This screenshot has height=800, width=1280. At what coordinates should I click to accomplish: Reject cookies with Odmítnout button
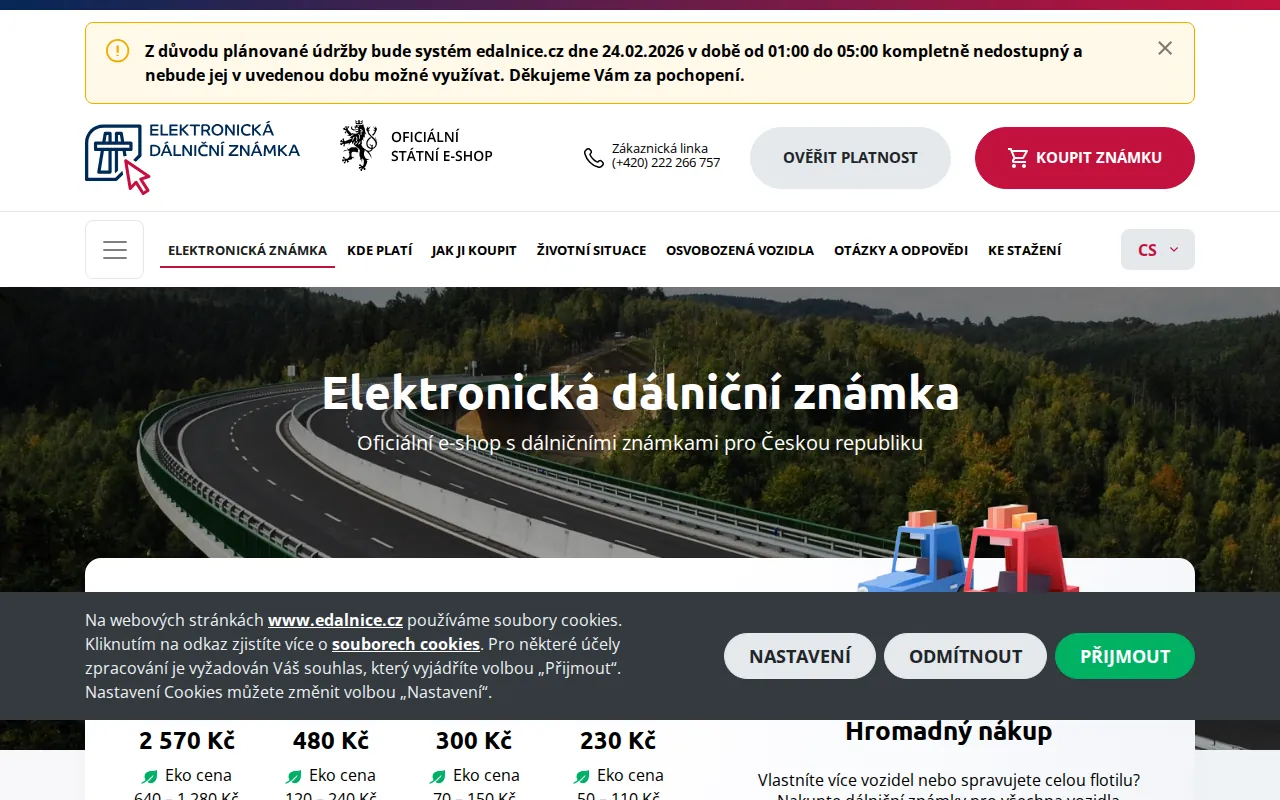(x=965, y=656)
